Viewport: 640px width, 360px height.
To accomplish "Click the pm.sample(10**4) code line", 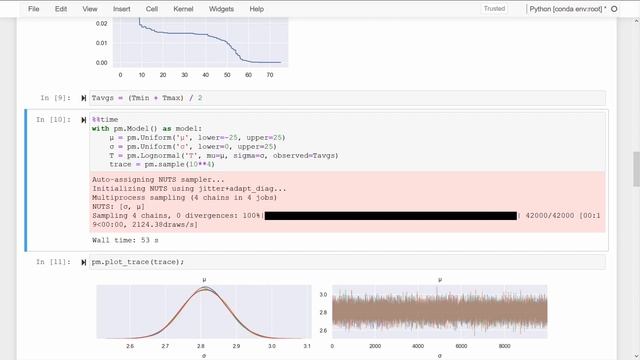I will click(162, 164).
